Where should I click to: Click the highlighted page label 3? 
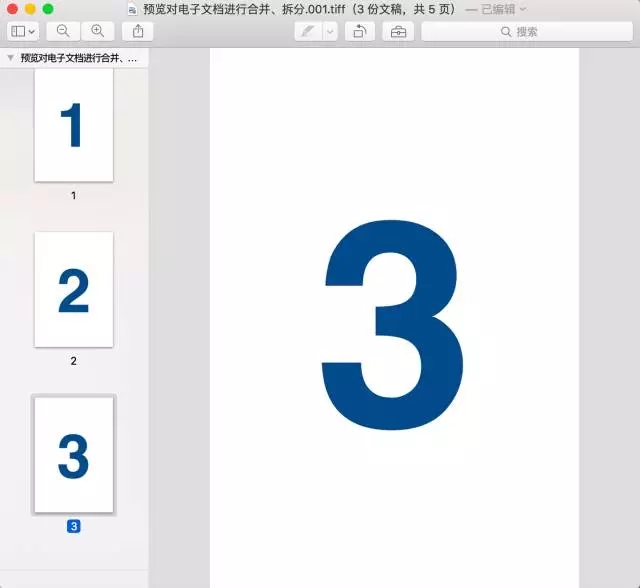point(74,526)
